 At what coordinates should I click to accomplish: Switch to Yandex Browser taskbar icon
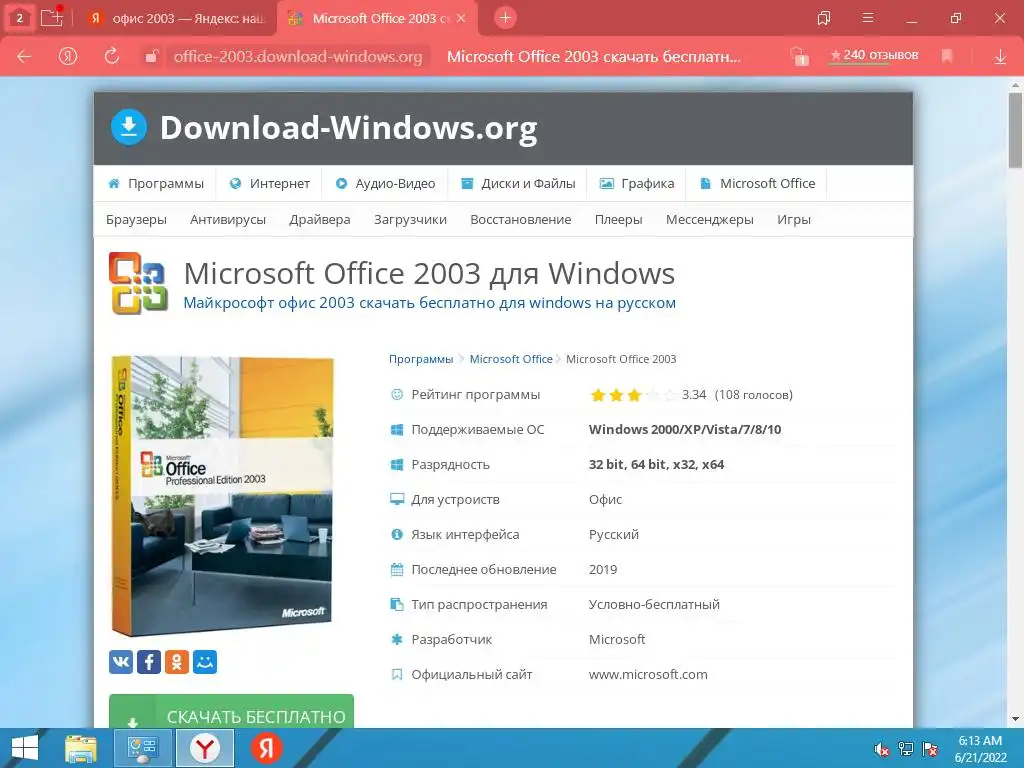(205, 748)
